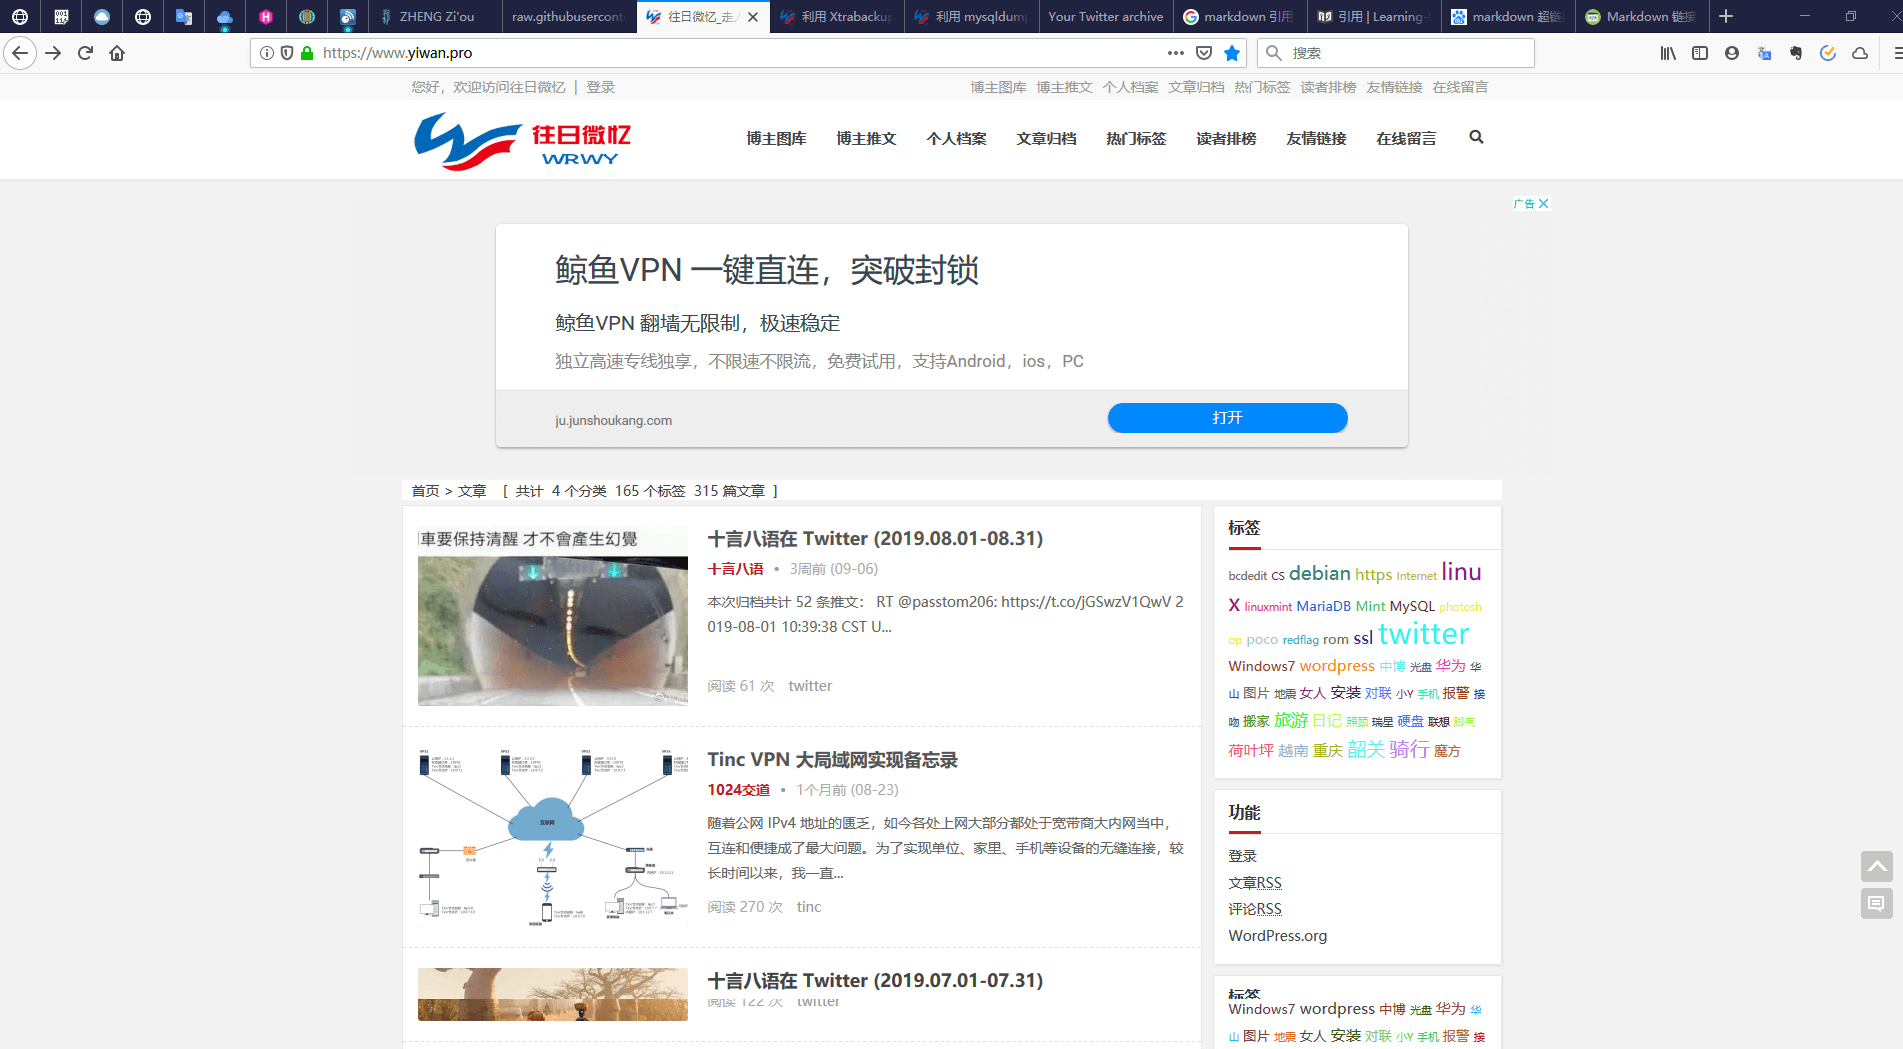This screenshot has width=1903, height=1049.
Task: Open 读者排榜 link in top bar
Action: point(1328,87)
